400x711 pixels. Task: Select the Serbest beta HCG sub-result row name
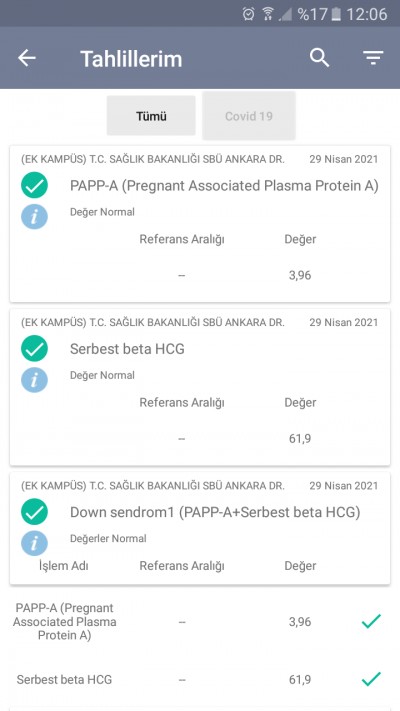click(64, 679)
